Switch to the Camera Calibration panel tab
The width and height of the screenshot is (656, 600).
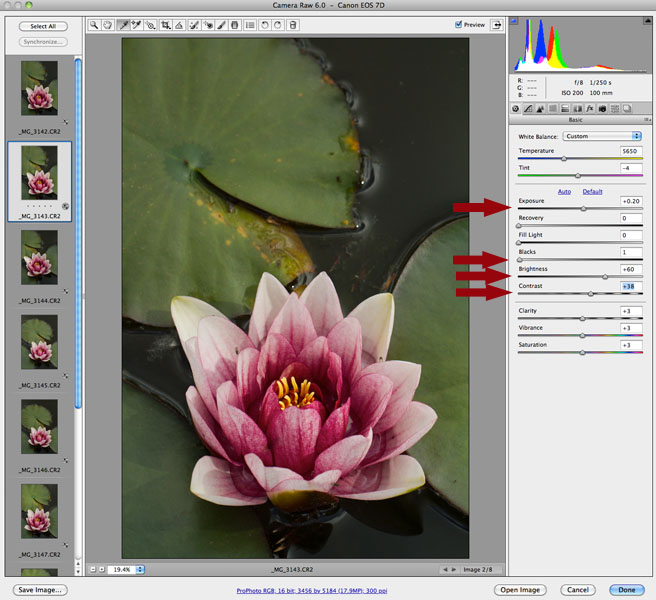coord(602,109)
